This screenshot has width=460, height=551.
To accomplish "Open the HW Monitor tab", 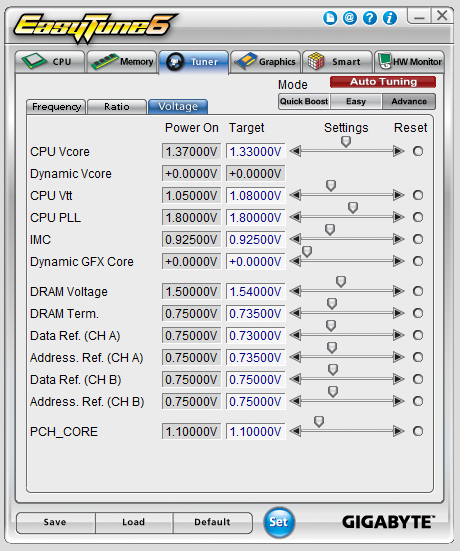I will coord(409,62).
